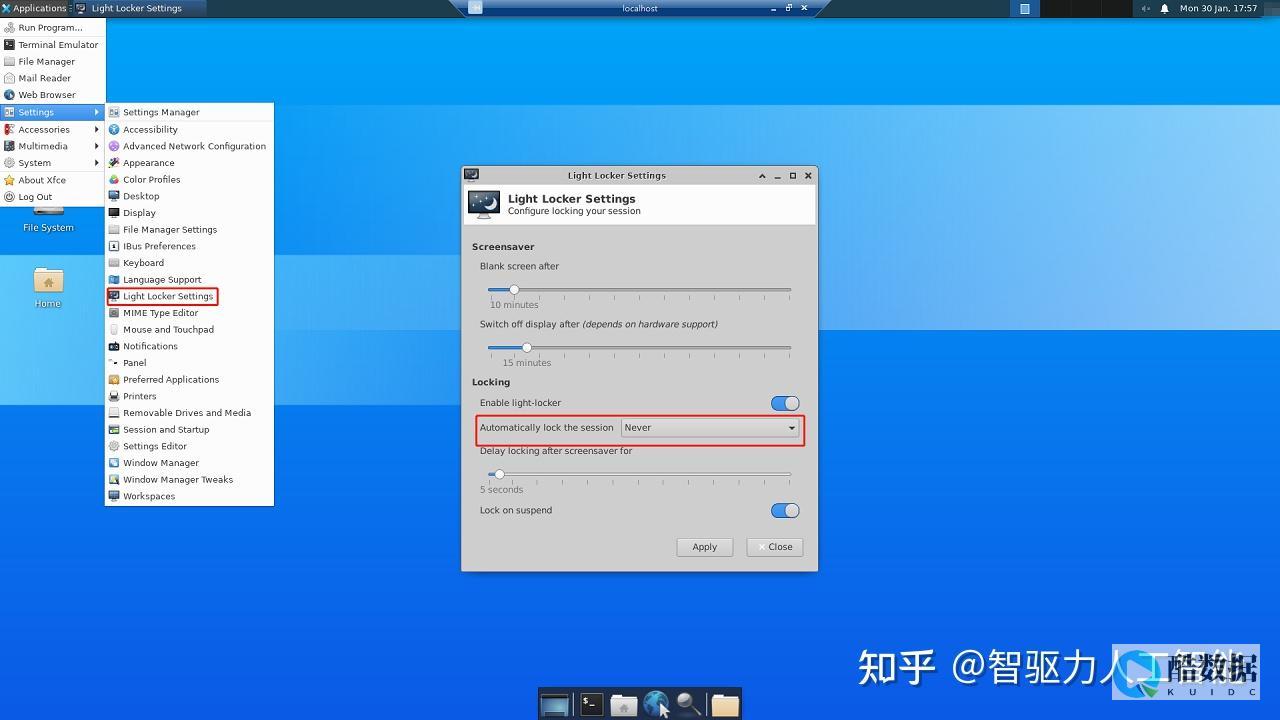
Task: Open Window Manager Tweaks entry
Action: click(x=189, y=480)
